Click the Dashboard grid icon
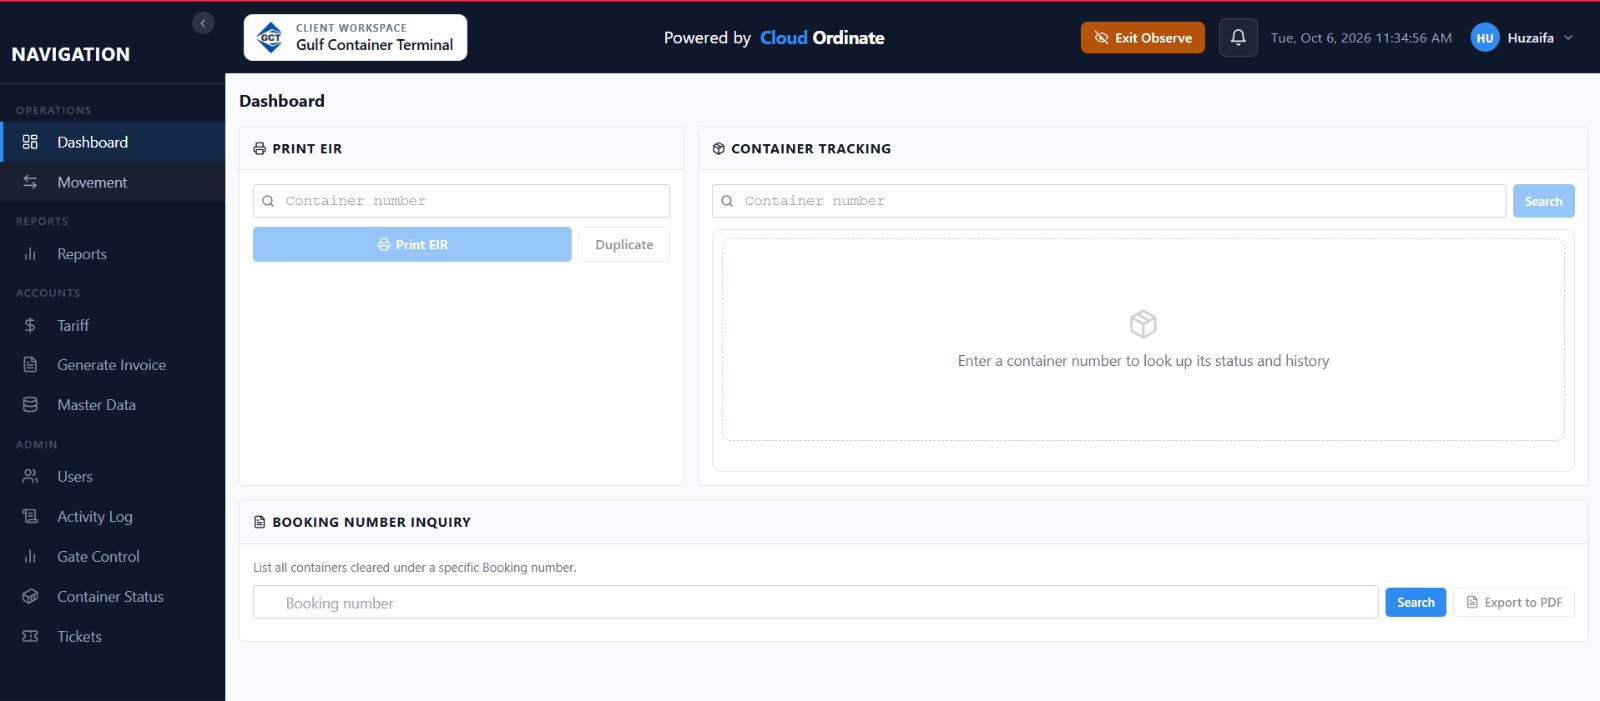Image resolution: width=1600 pixels, height=701 pixels. tap(30, 142)
